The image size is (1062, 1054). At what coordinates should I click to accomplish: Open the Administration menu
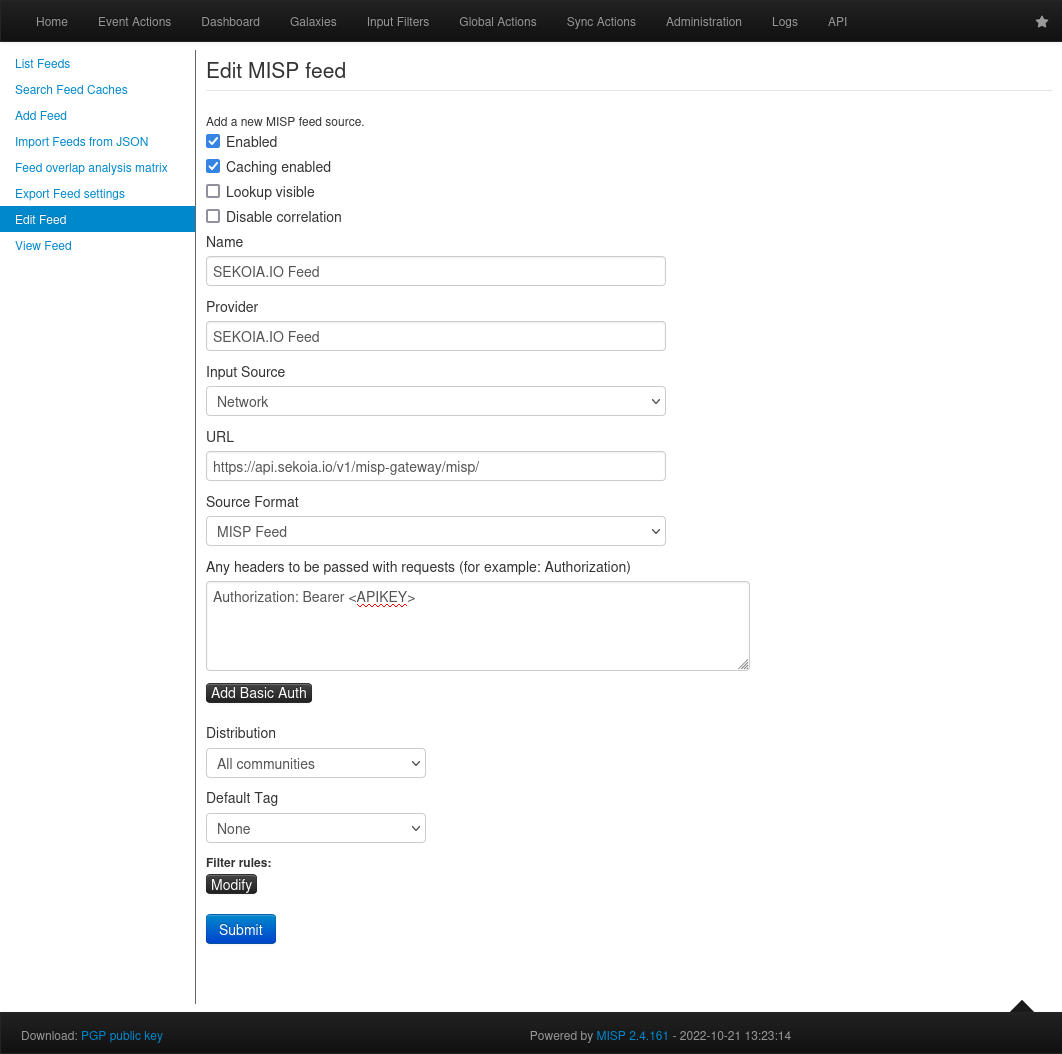coord(703,21)
